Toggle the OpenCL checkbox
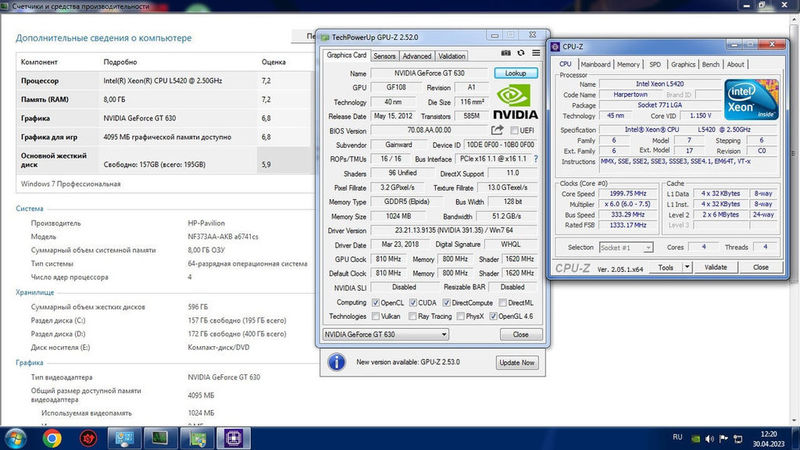 [376, 303]
